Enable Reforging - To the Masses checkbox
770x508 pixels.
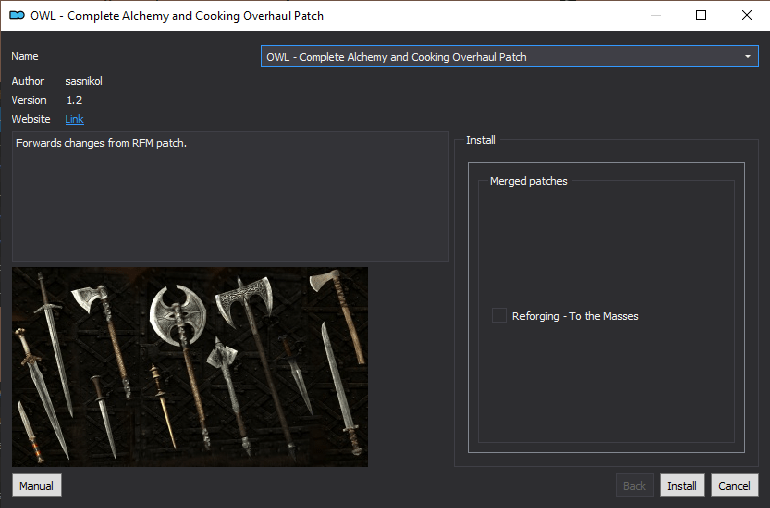[499, 315]
